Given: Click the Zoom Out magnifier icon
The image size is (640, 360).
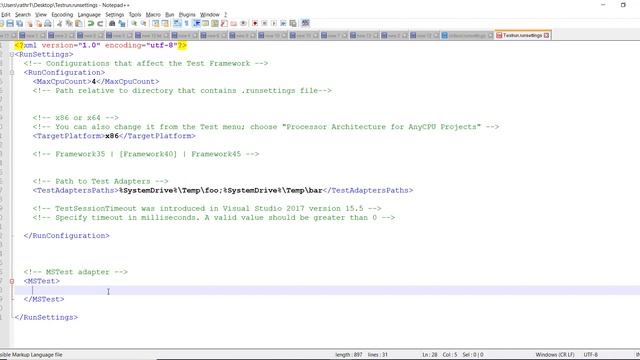Looking at the screenshot, I should pyautogui.click(x=143, y=23).
